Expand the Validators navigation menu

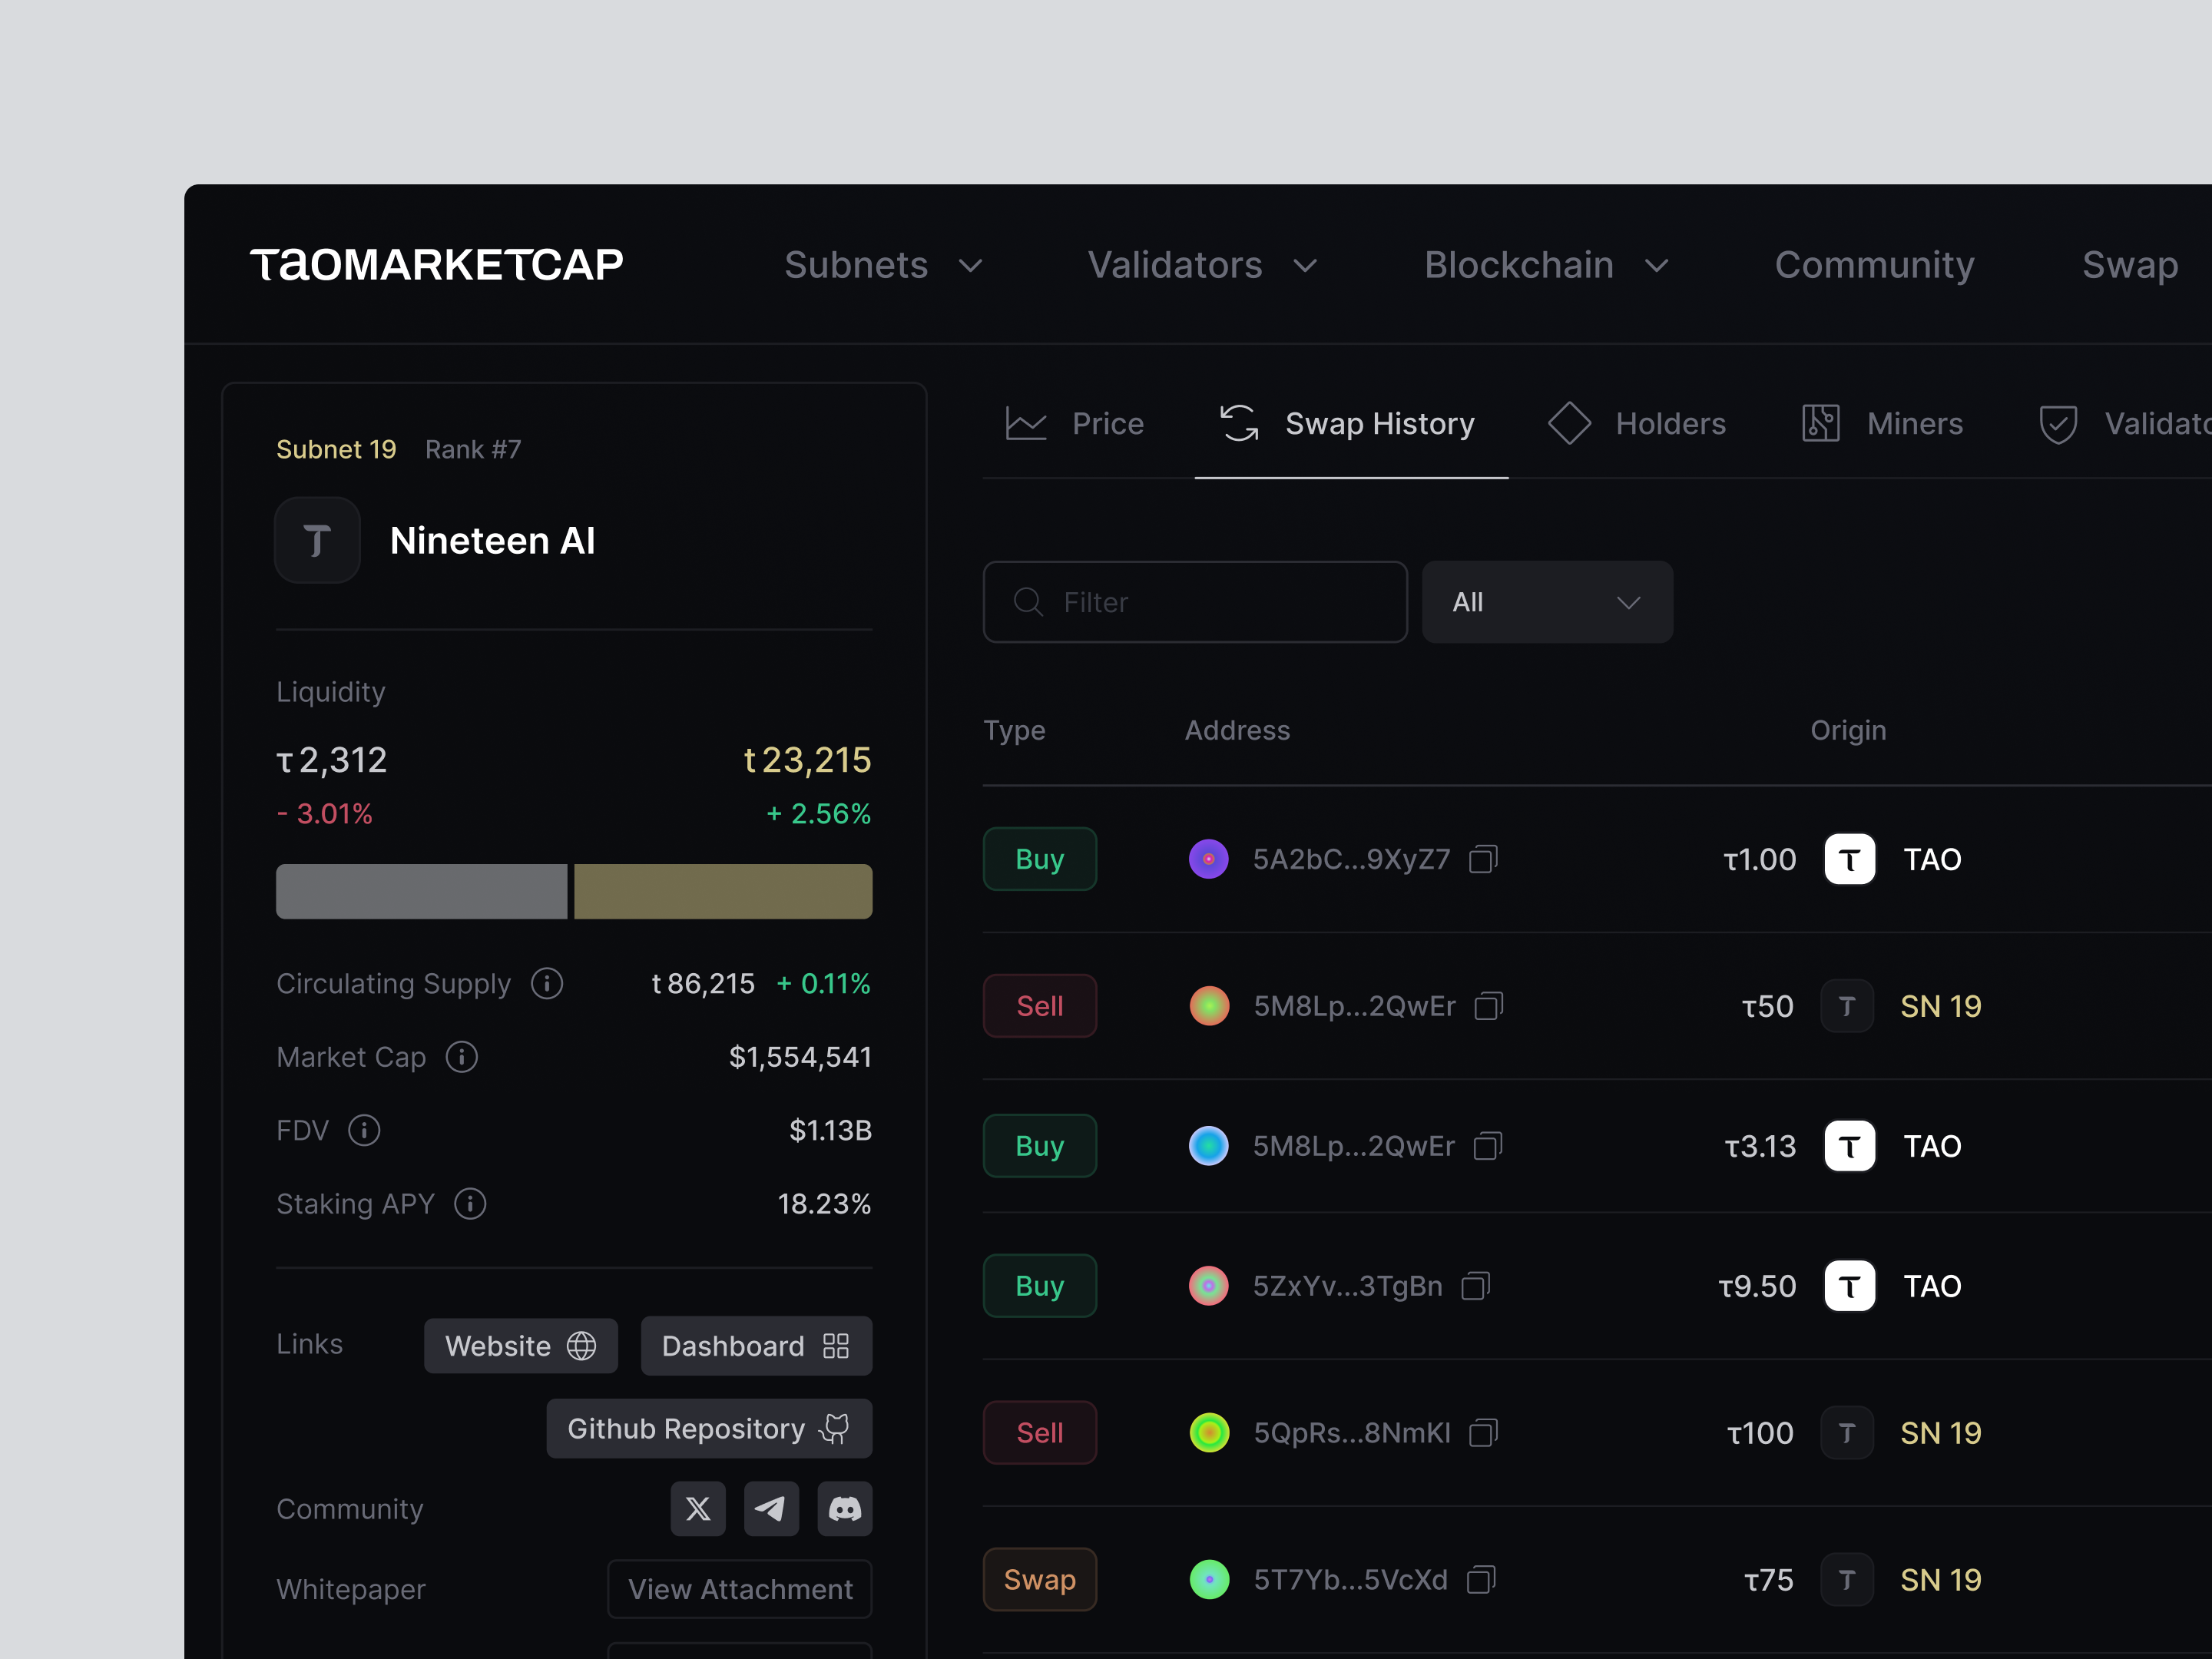1201,265
